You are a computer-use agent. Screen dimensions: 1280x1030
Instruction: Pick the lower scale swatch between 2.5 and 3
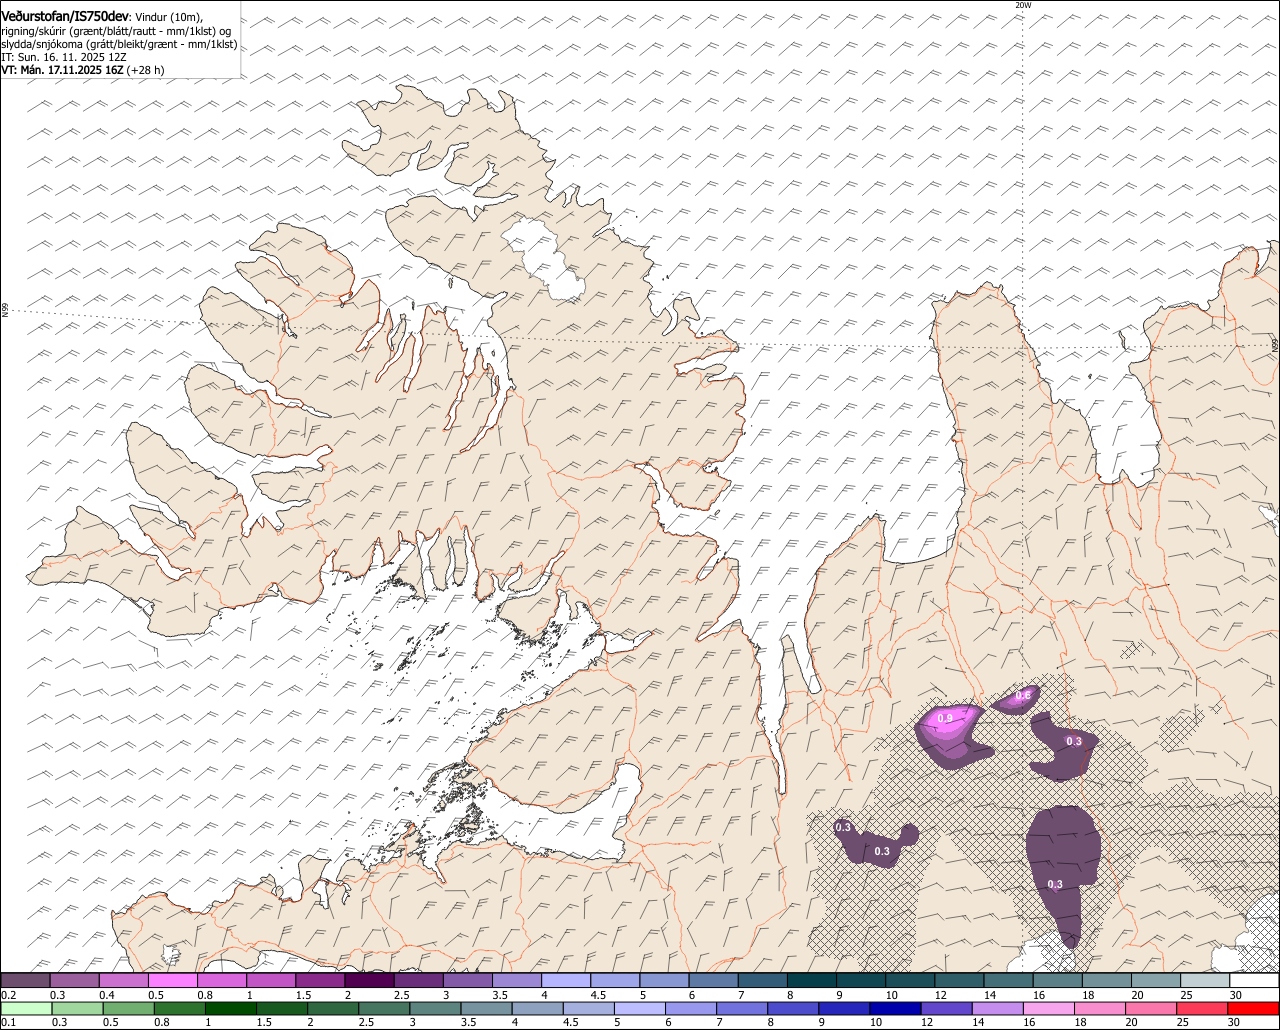pos(386,1008)
